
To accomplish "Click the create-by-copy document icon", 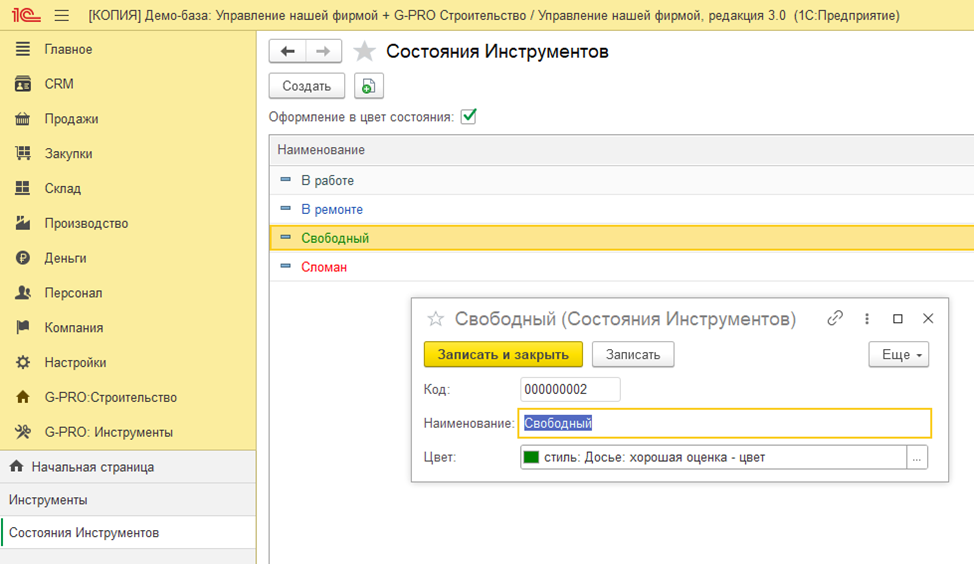I will (x=368, y=86).
